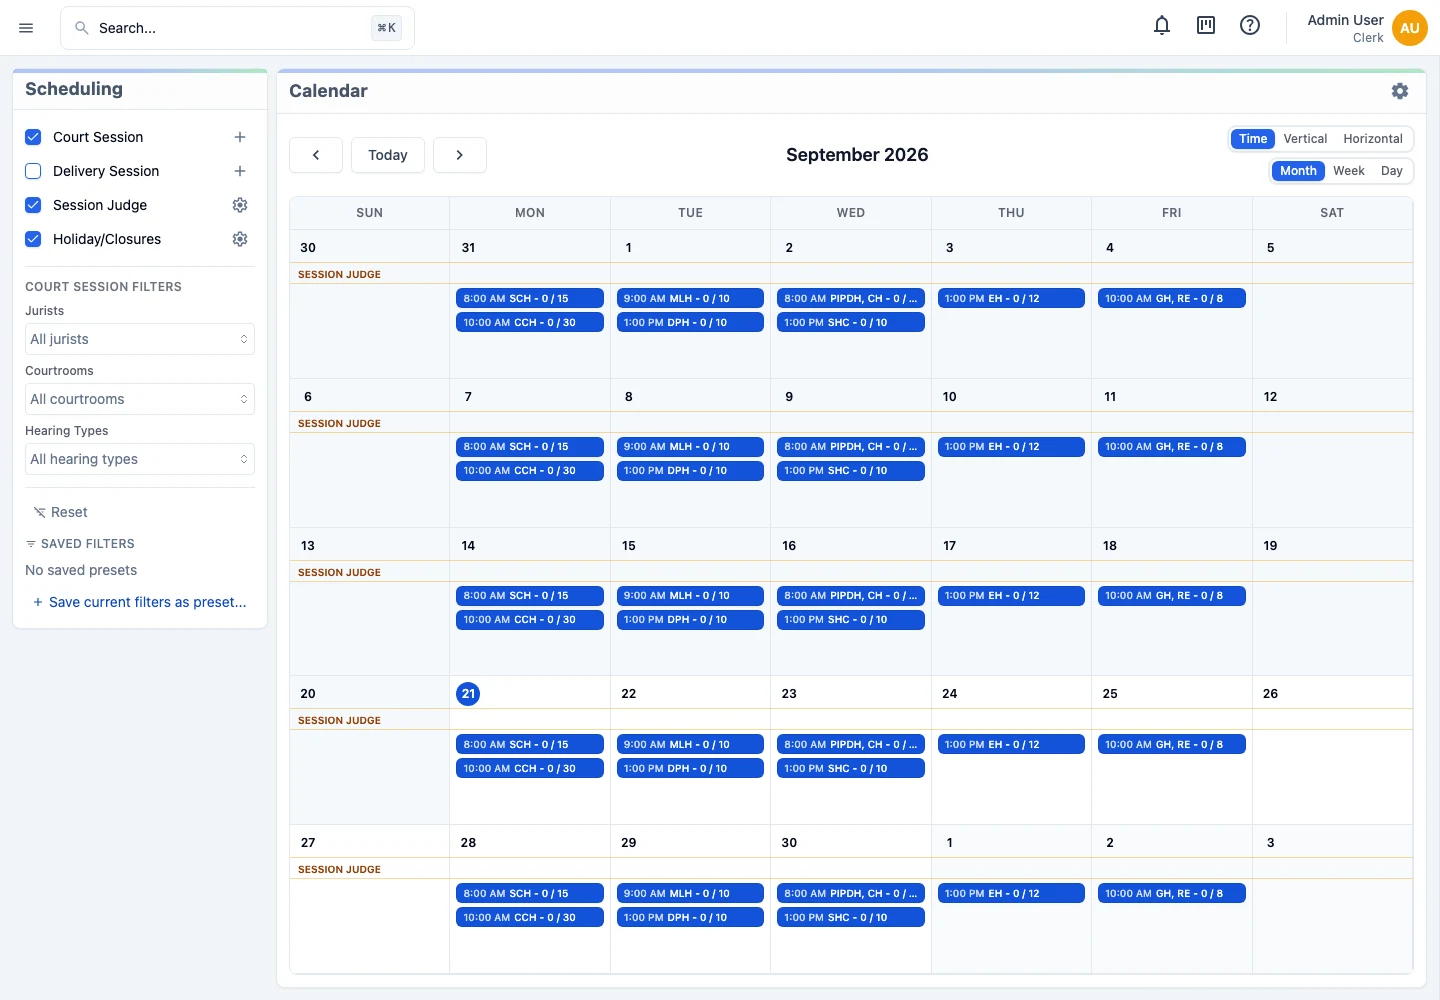Image resolution: width=1440 pixels, height=1000 pixels.
Task: Open the All hearing types dropdown
Action: click(x=140, y=459)
